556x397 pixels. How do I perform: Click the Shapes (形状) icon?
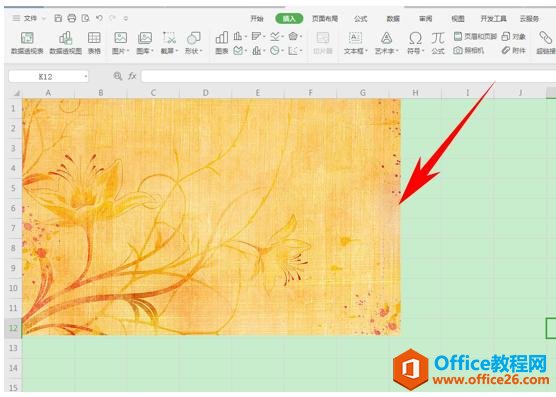tap(194, 38)
